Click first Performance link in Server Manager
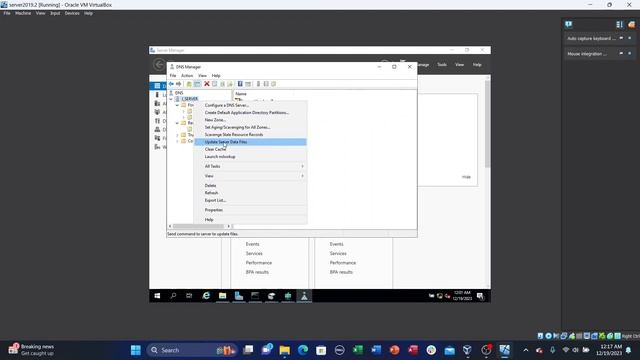The image size is (640, 360). pyautogui.click(x=259, y=263)
